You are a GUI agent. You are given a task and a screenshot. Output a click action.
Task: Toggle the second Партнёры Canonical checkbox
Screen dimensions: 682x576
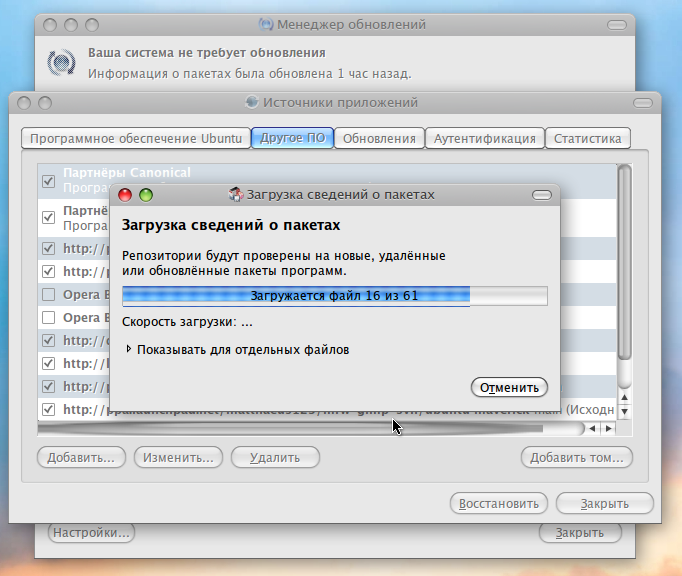coord(48,217)
